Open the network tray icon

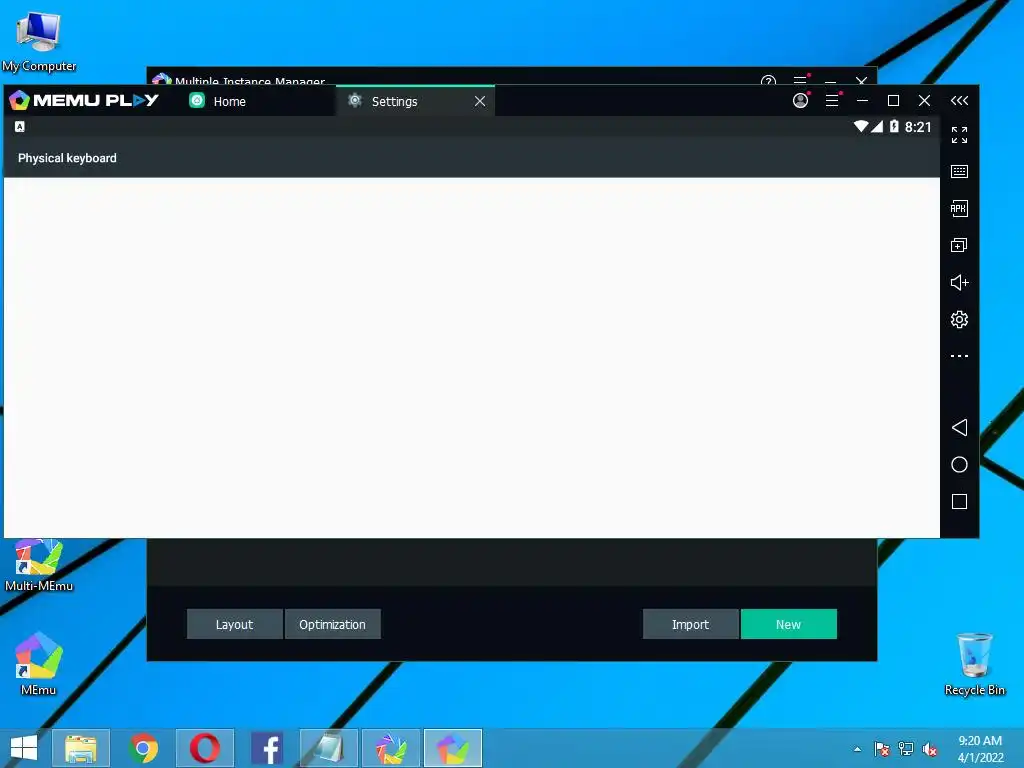click(x=906, y=749)
